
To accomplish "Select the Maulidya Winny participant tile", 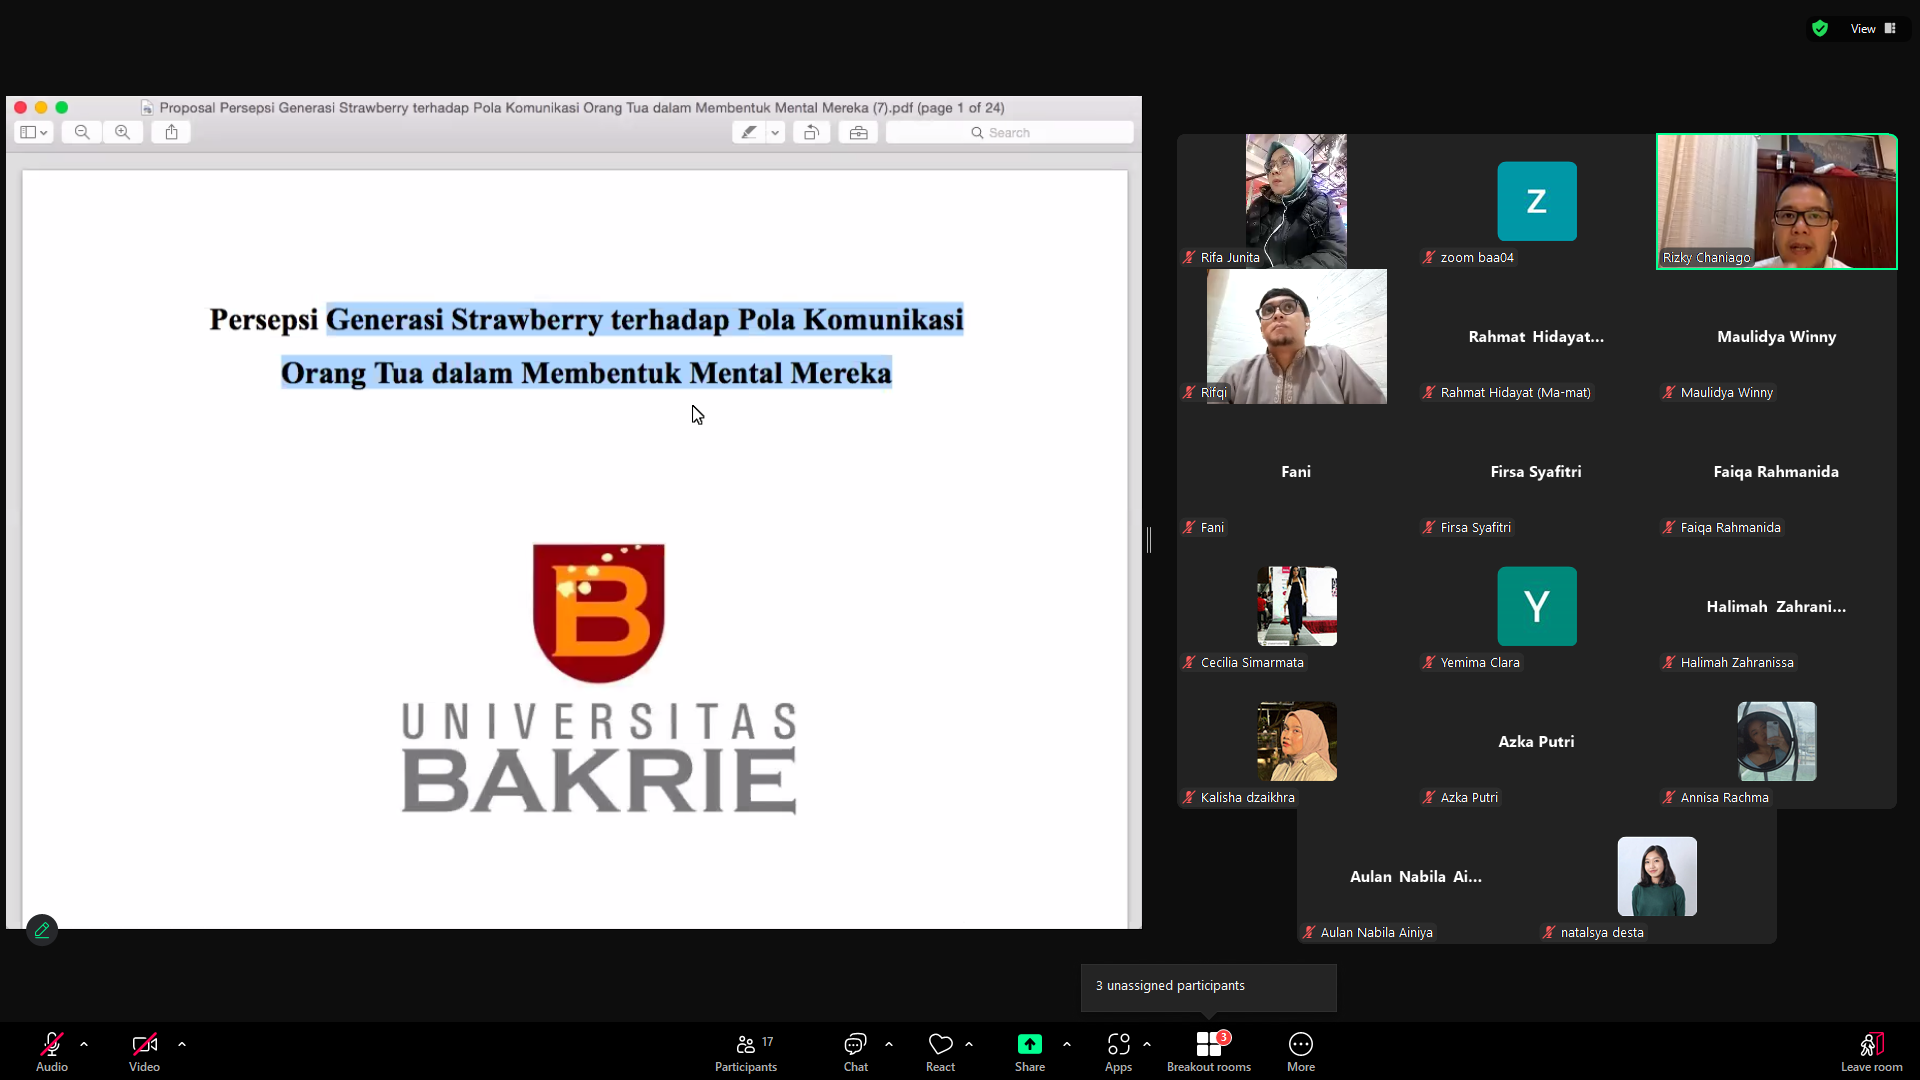I will 1777,337.
